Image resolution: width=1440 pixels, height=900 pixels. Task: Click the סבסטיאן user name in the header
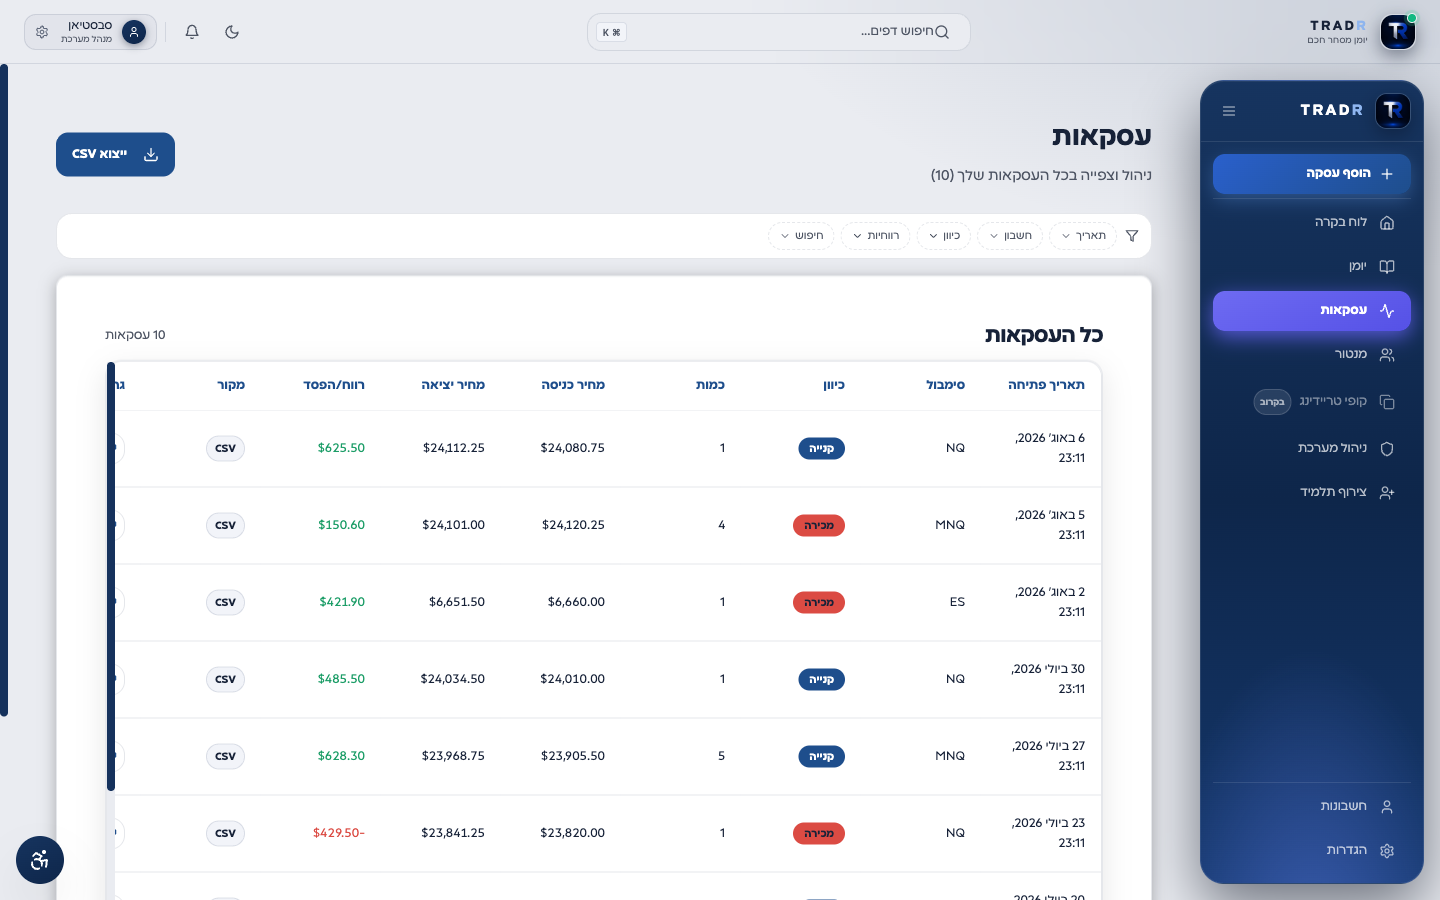tap(90, 26)
